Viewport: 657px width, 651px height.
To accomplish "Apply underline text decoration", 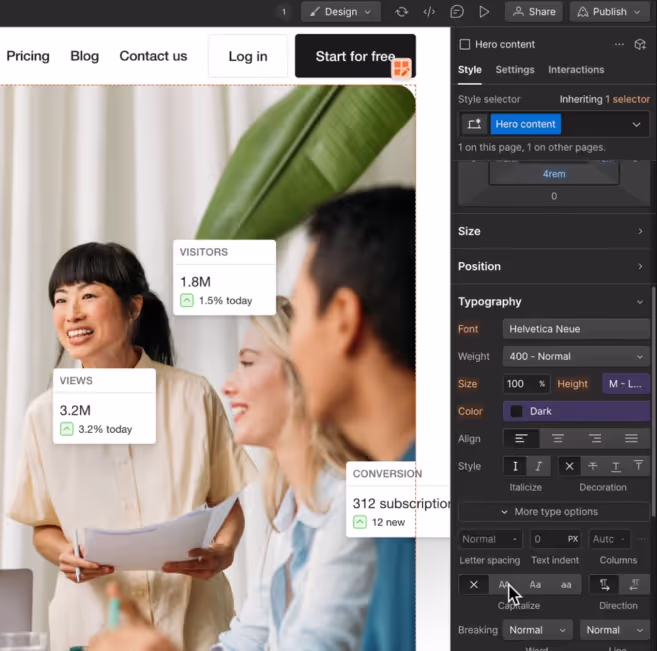I will [616, 466].
